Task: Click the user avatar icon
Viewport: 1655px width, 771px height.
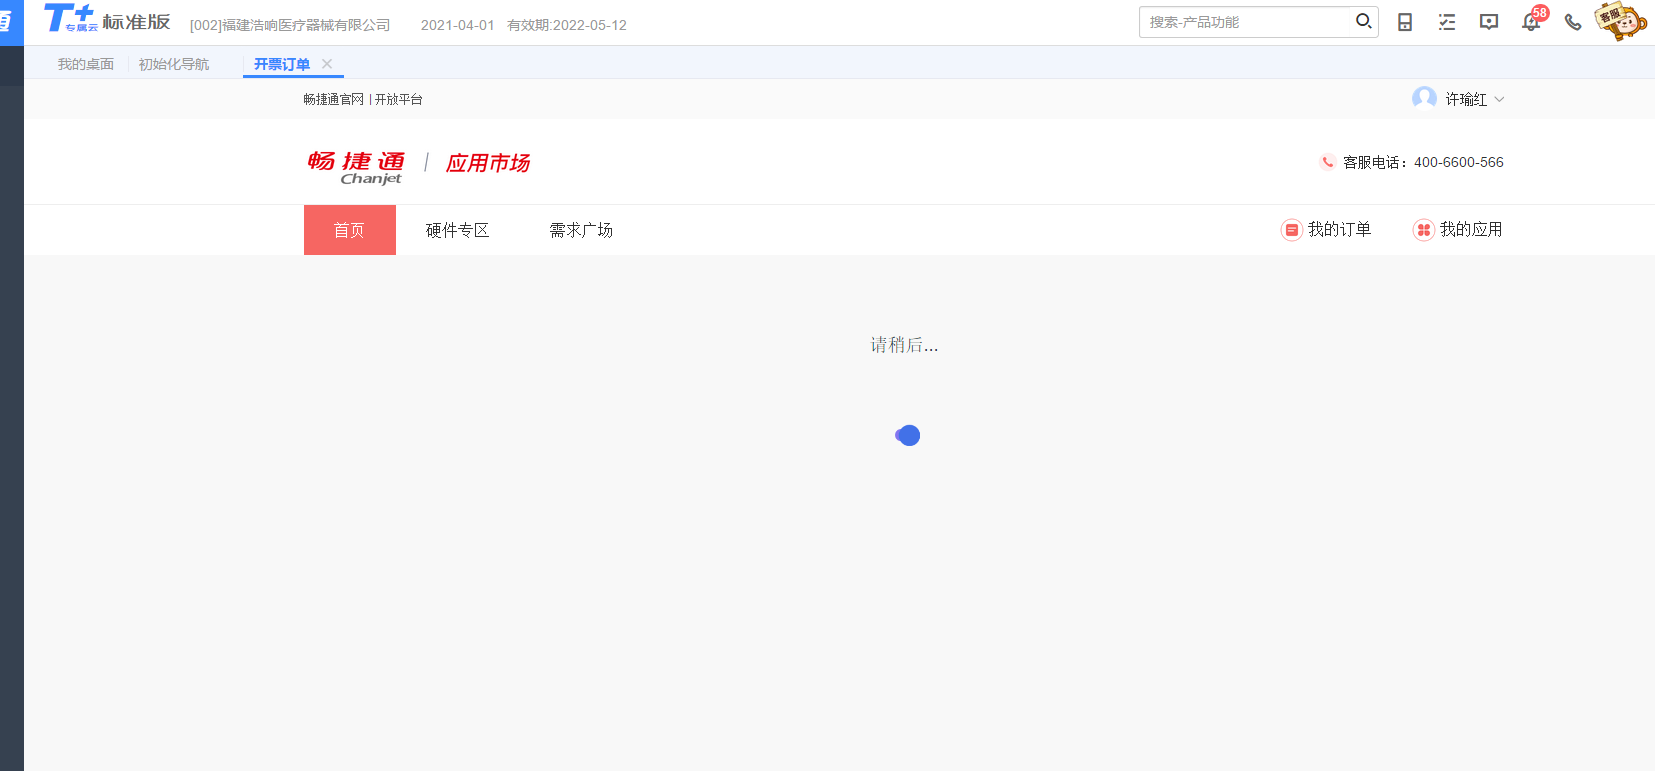Action: [1424, 98]
